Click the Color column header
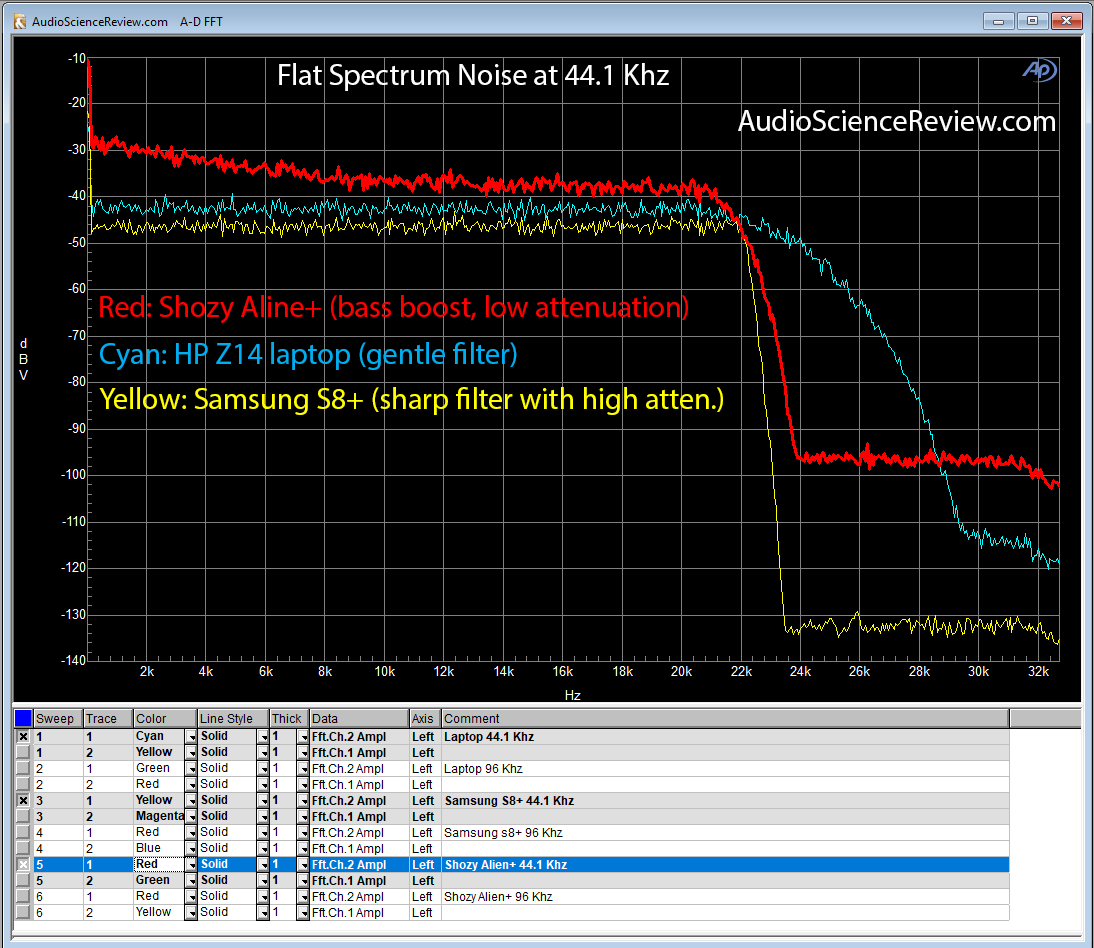Image resolution: width=1094 pixels, height=948 pixels. [x=165, y=718]
